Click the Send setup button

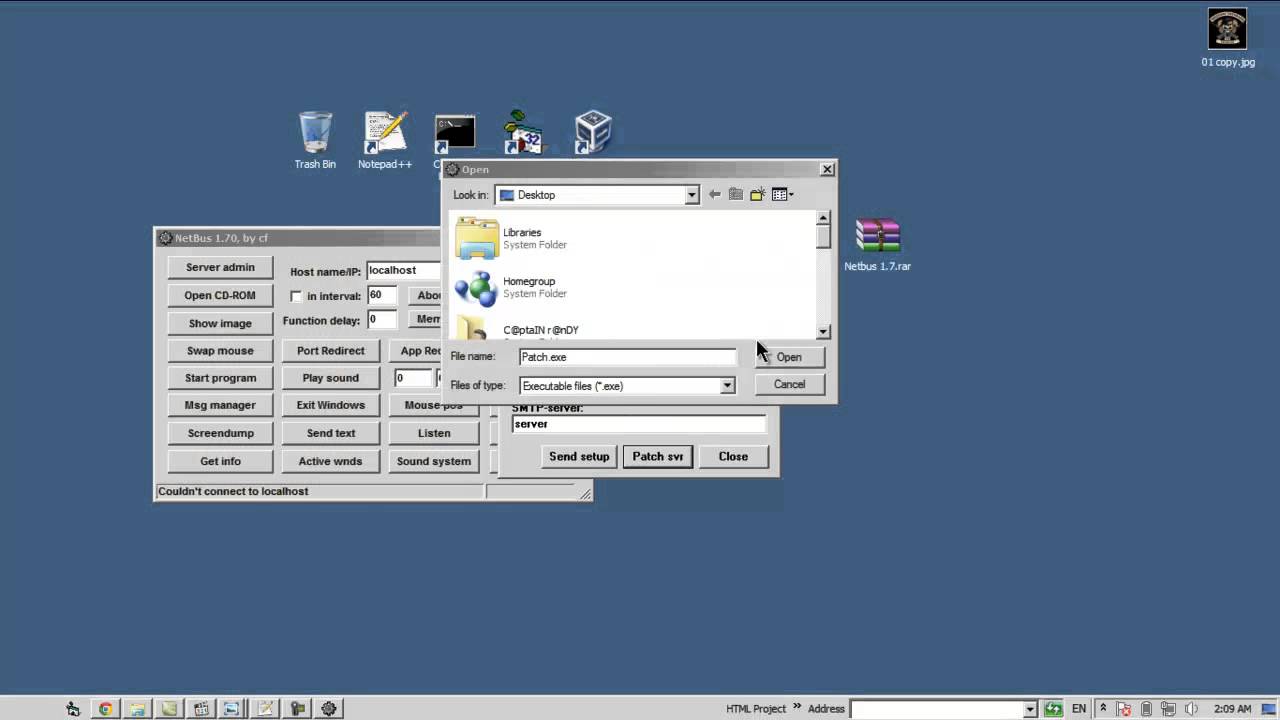579,456
